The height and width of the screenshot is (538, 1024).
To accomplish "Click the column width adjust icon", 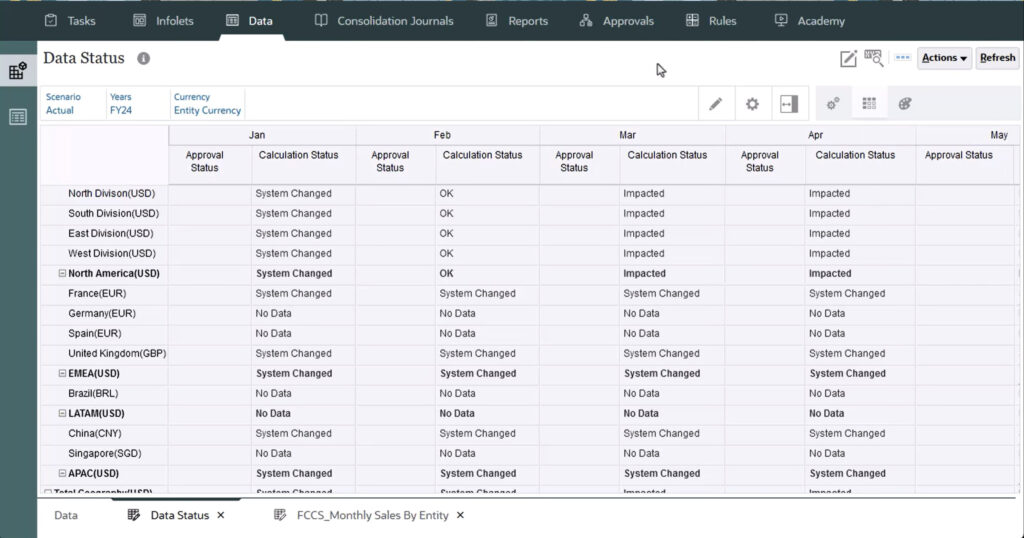I will point(789,104).
